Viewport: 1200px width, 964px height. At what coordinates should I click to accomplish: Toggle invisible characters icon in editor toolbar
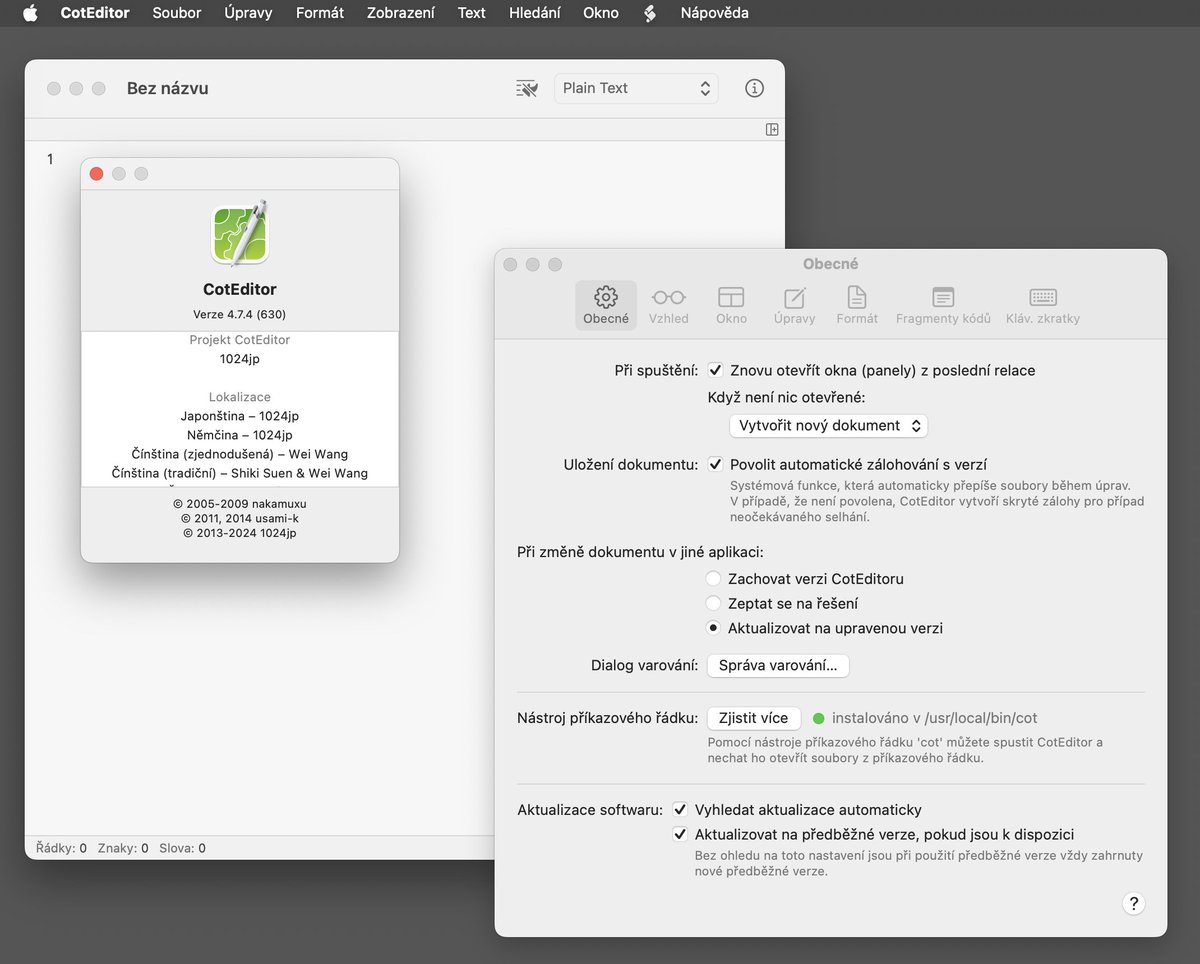tap(526, 88)
